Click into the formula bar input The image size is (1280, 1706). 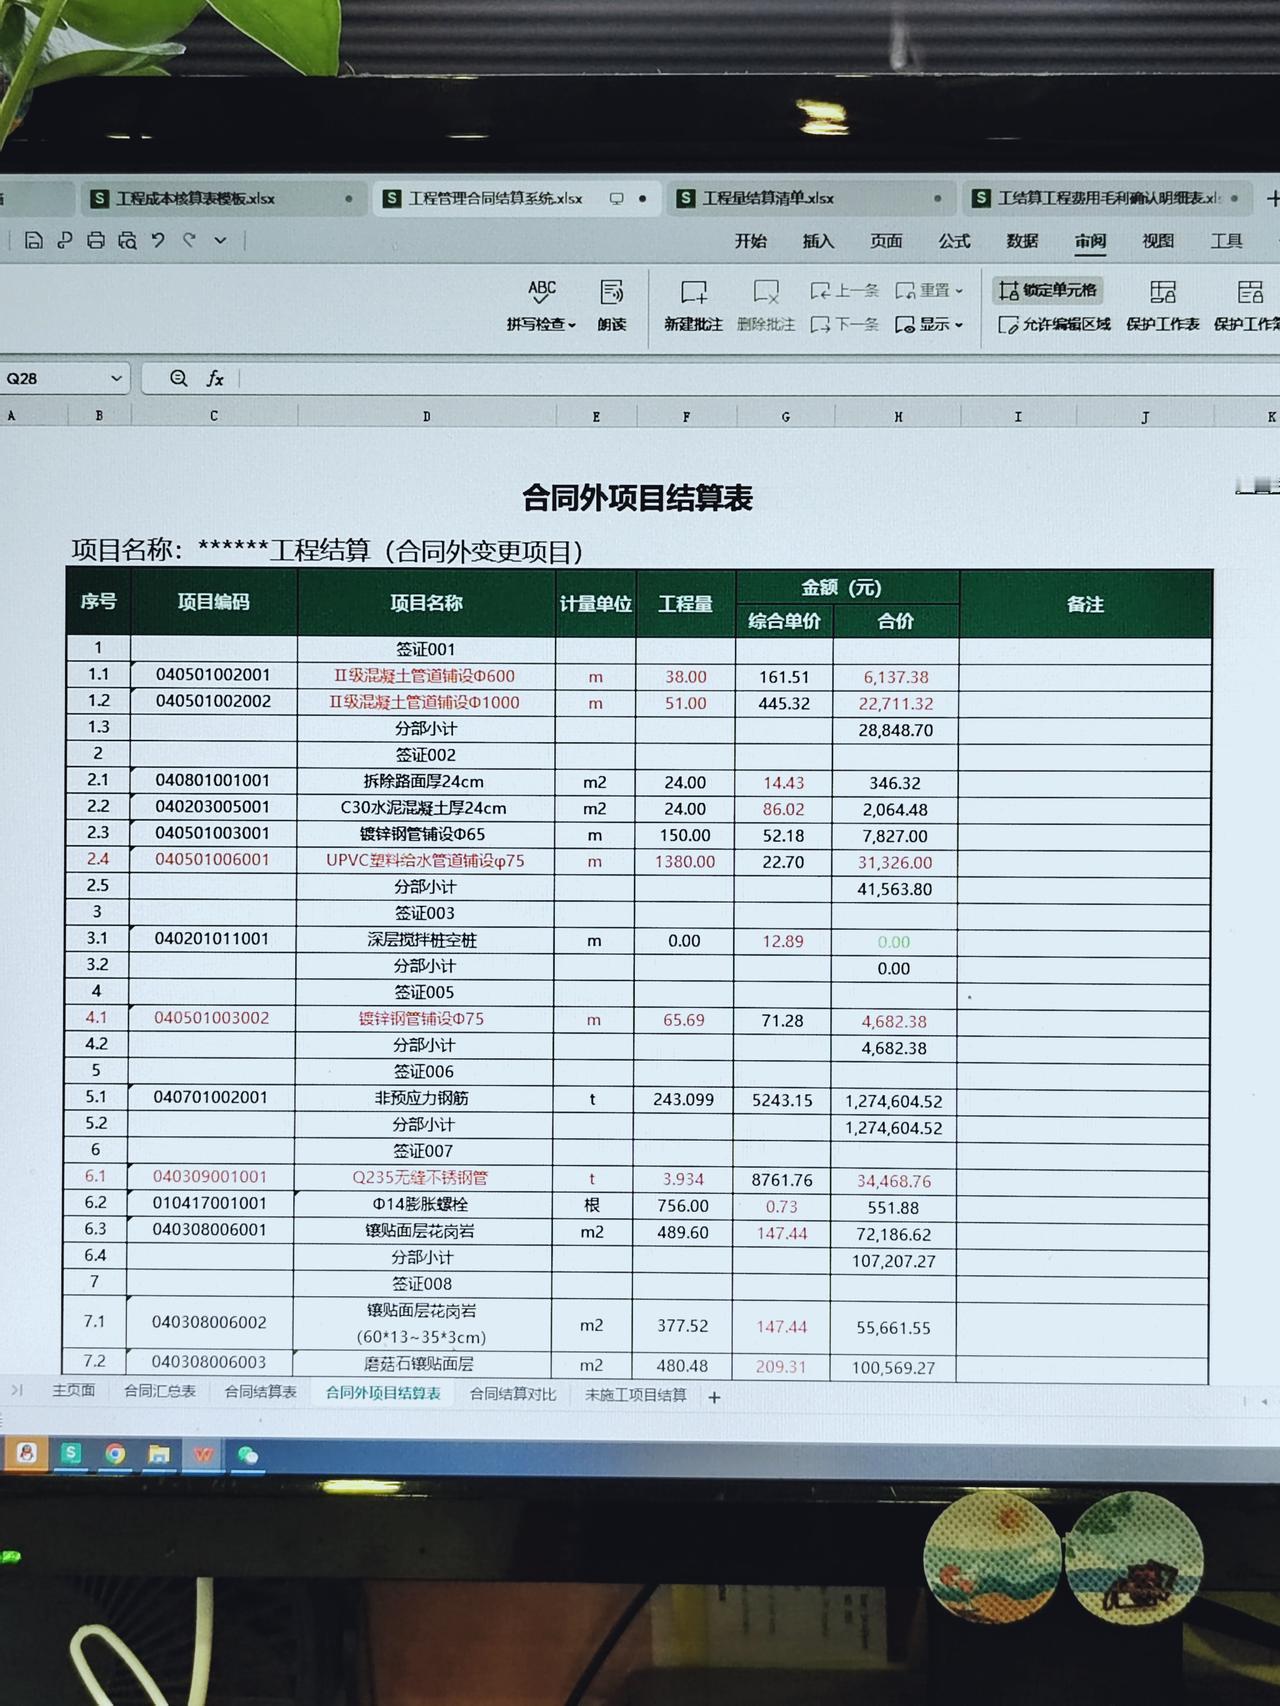760,378
